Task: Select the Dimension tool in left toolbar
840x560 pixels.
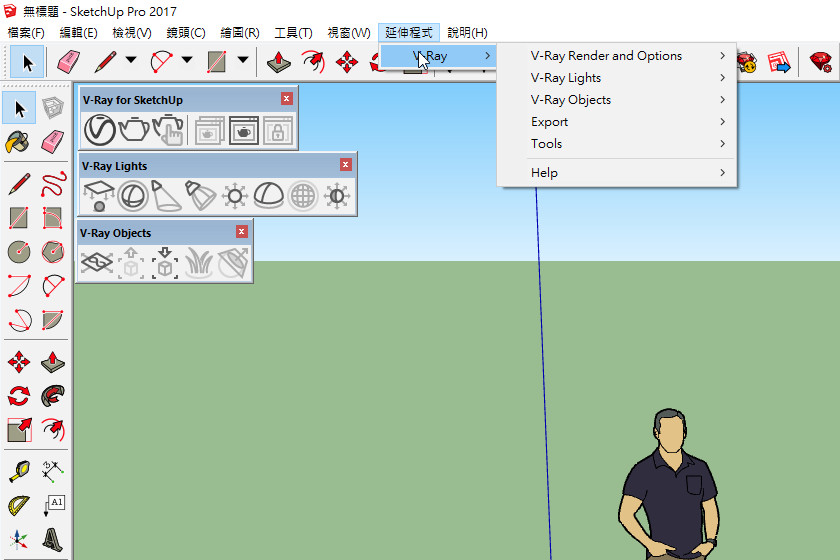Action: tap(53, 471)
